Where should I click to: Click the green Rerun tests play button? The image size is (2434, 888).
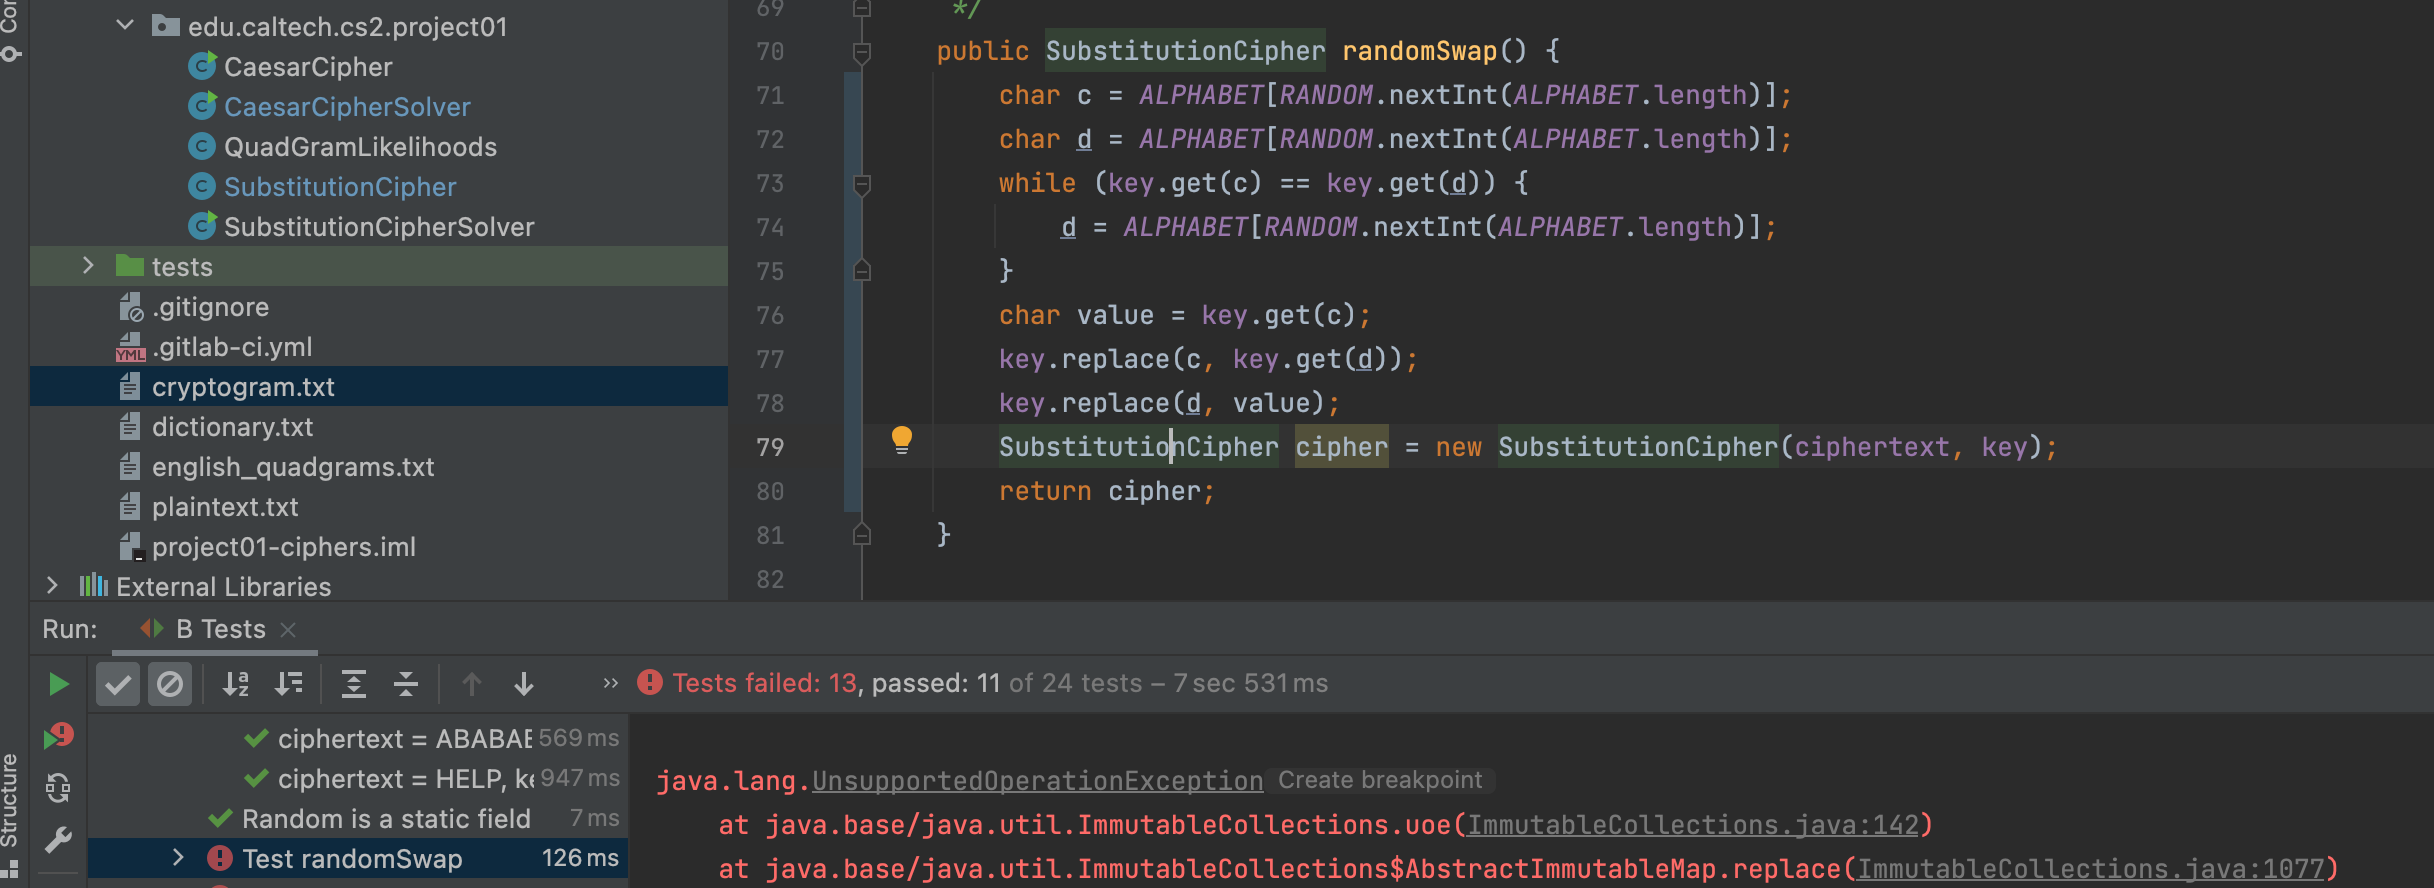pyautogui.click(x=58, y=684)
